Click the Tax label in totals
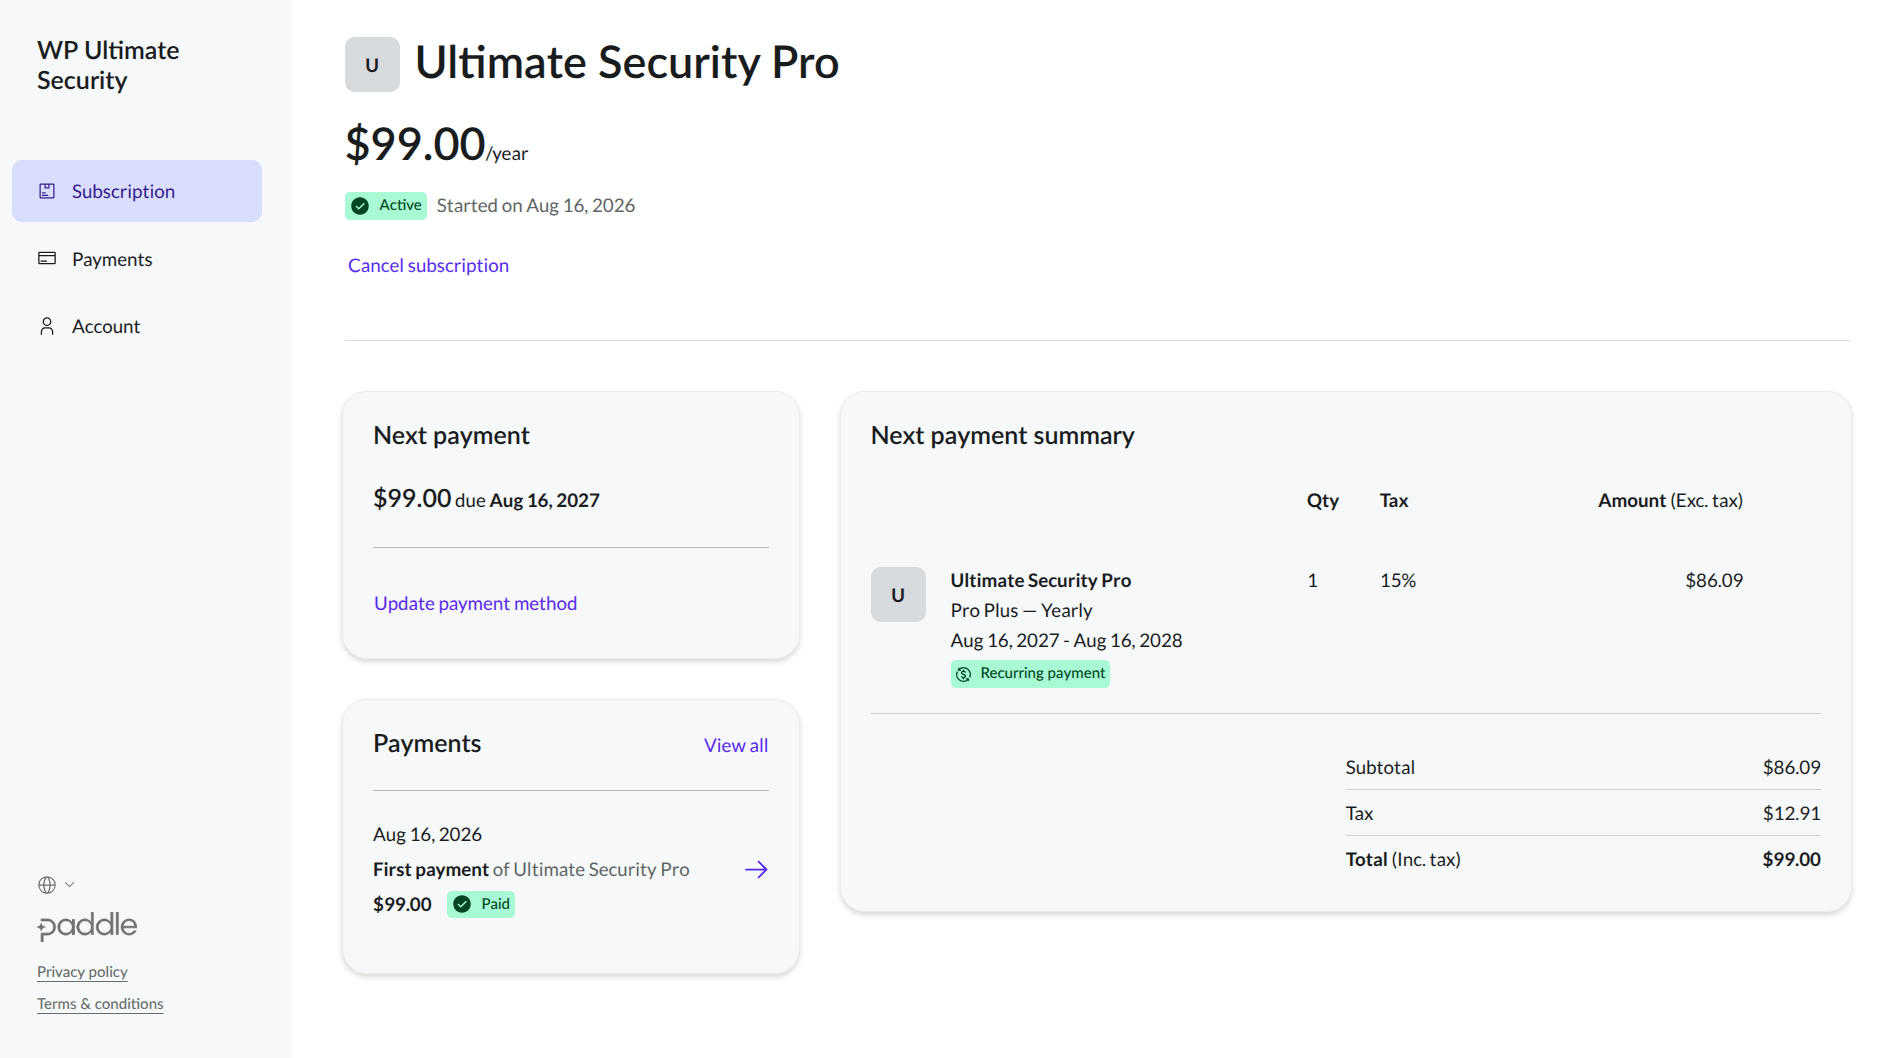Image resolution: width=1880 pixels, height=1058 pixels. click(1359, 813)
